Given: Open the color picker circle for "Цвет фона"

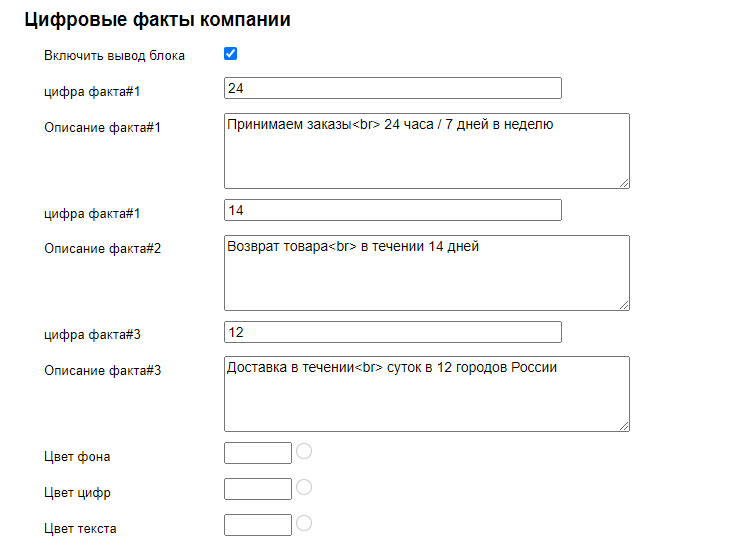Looking at the screenshot, I should [304, 451].
